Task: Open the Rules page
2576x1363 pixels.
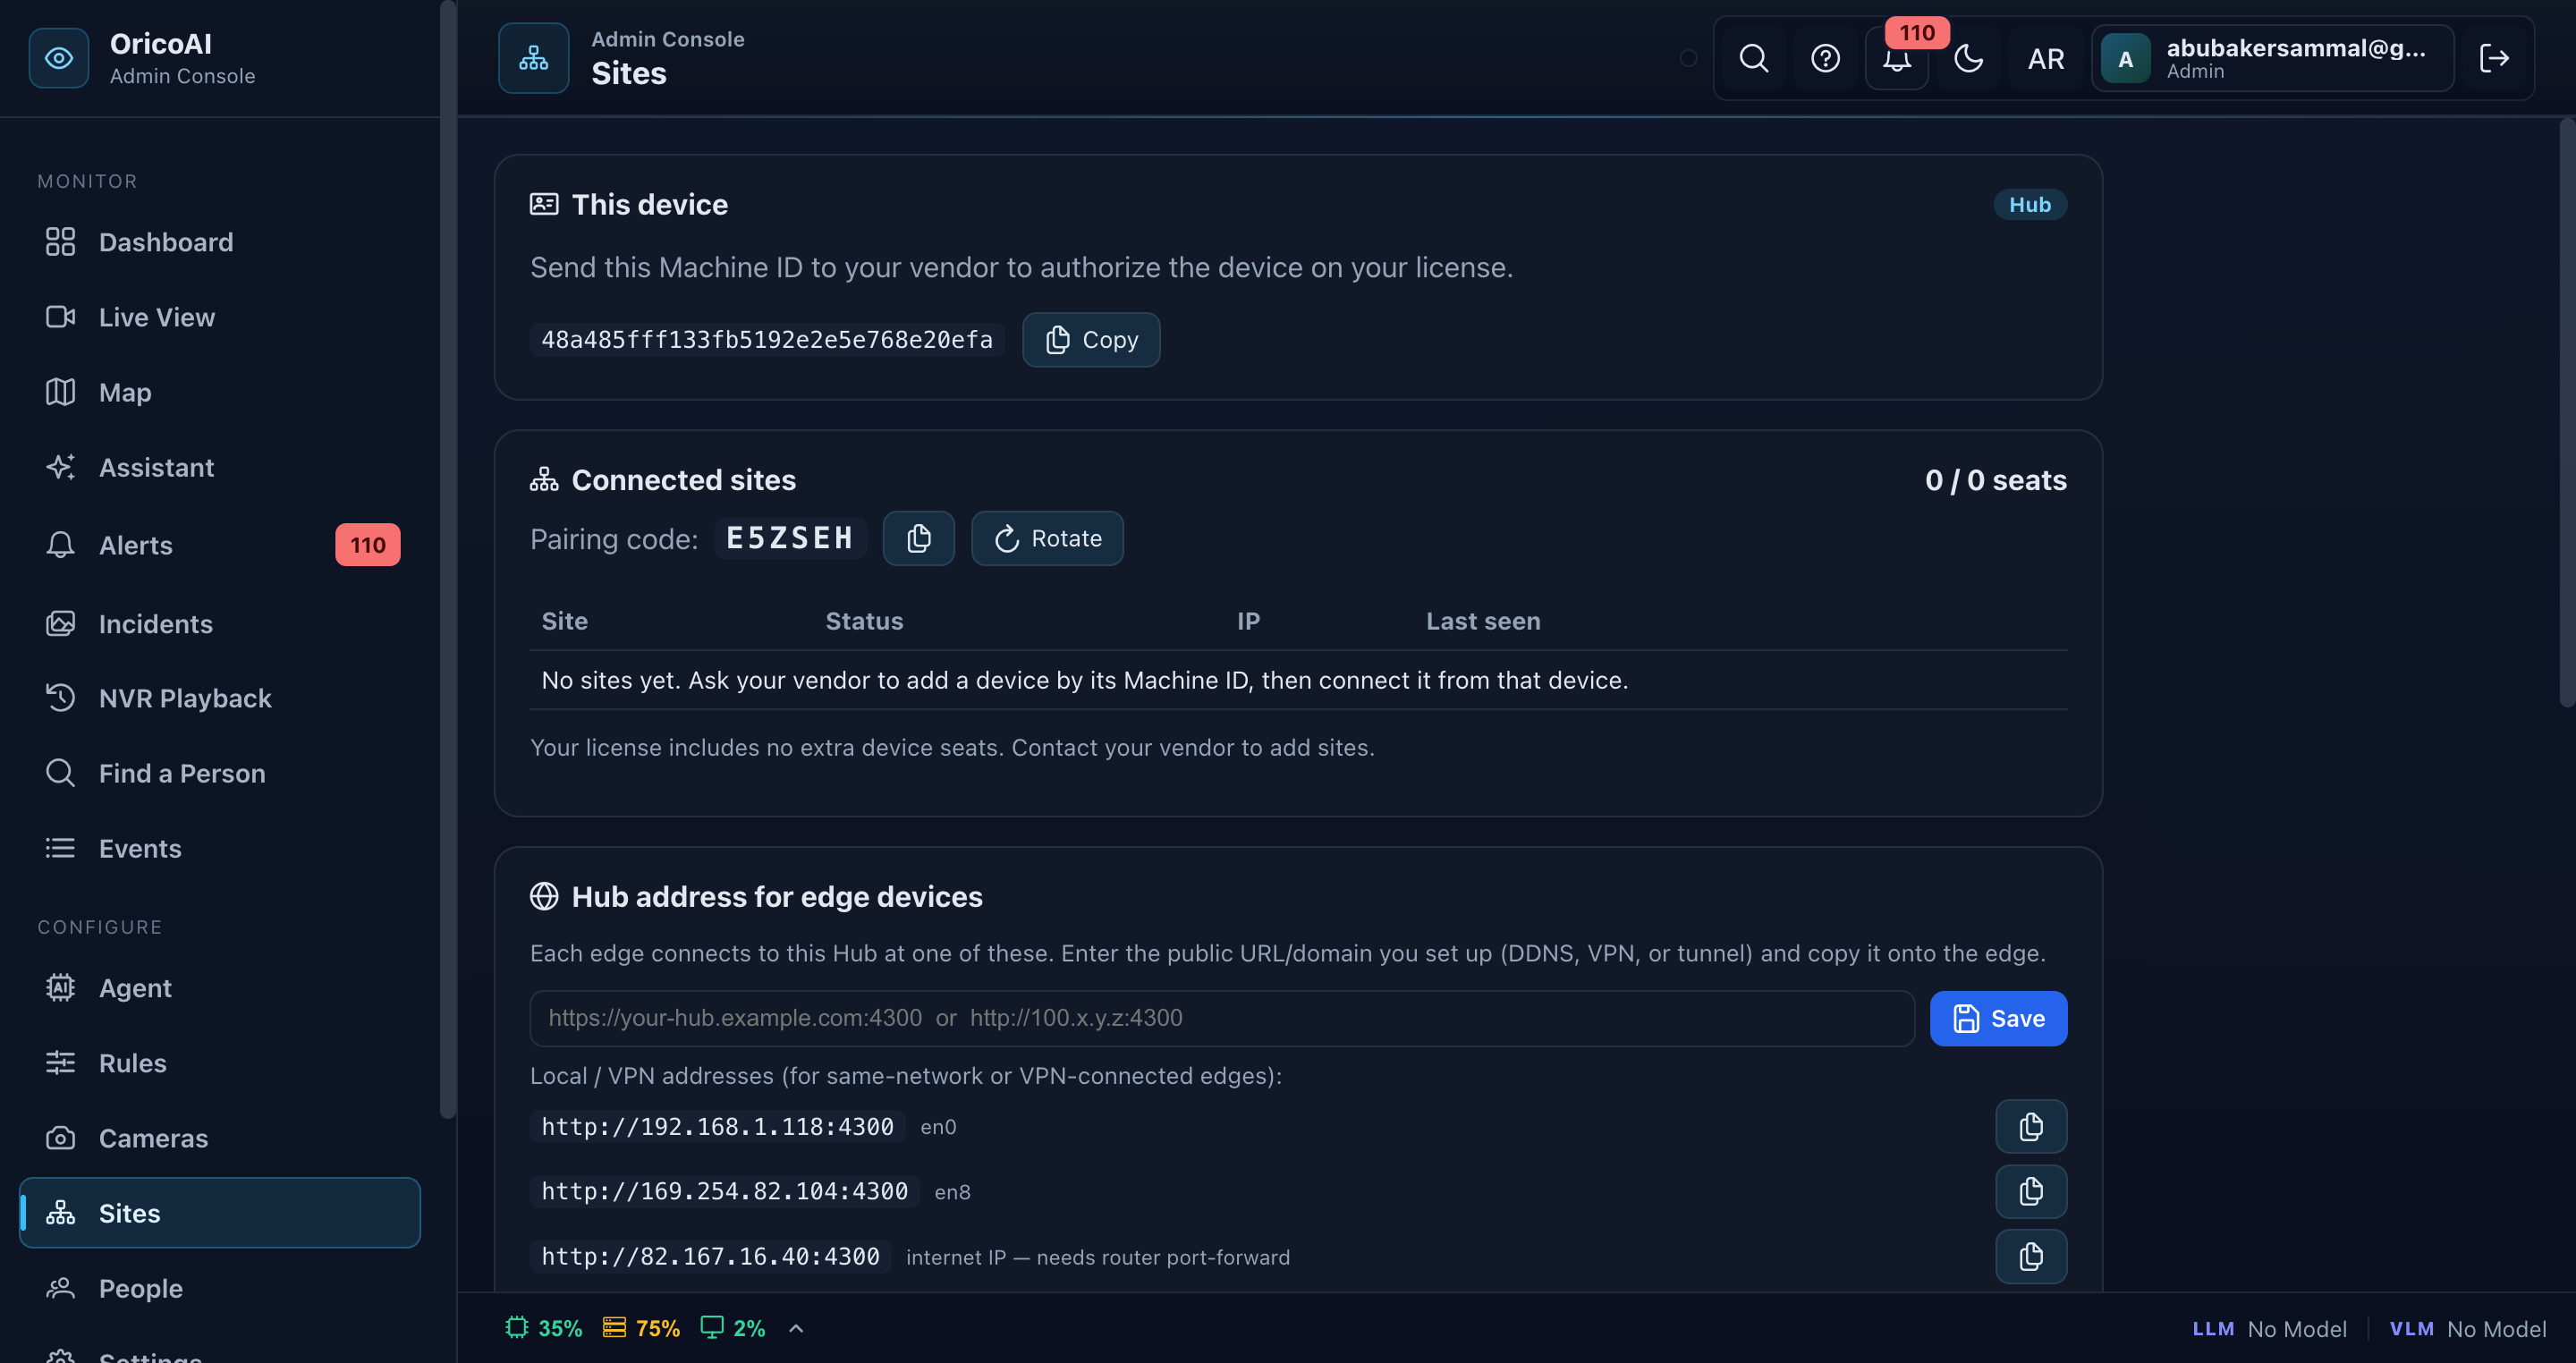Action: (220, 1063)
